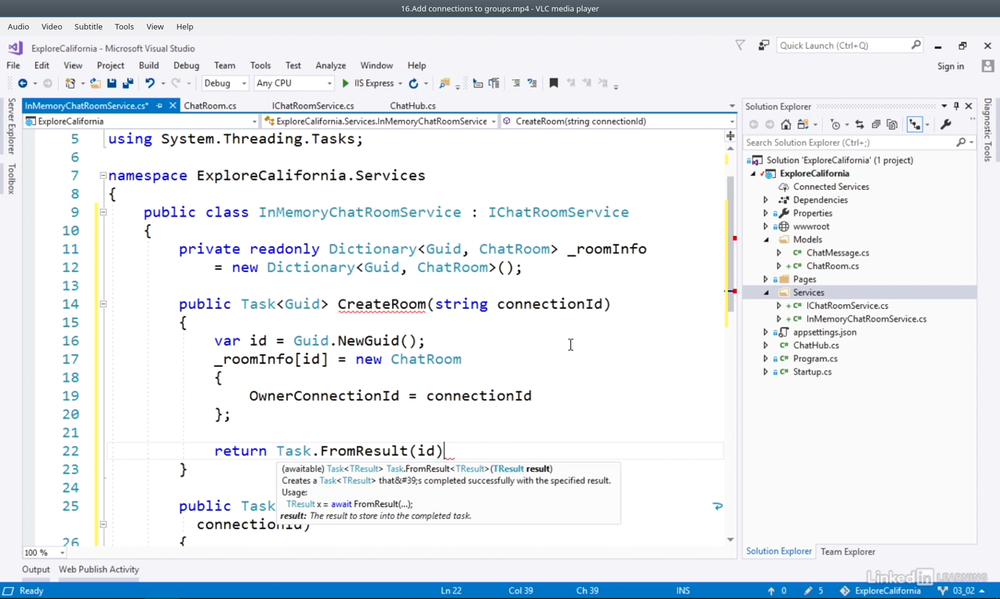The width and height of the screenshot is (1000, 599).
Task: Open the Diagnostic Tools side tab
Action: (x=987, y=129)
